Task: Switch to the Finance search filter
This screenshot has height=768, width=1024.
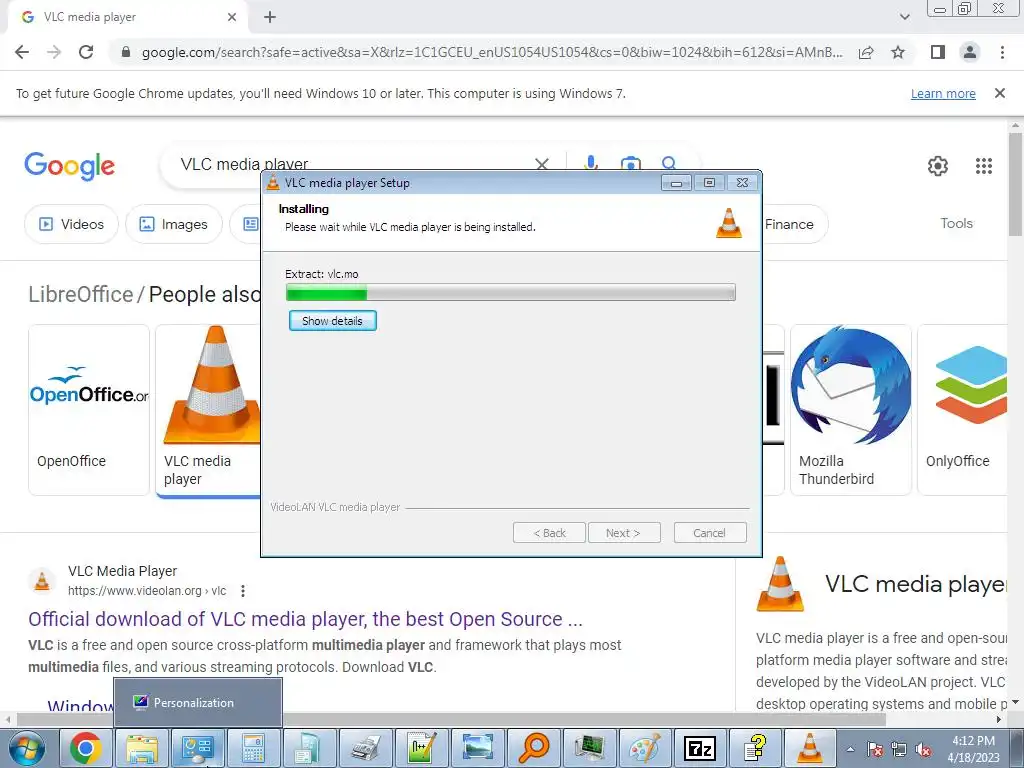Action: 794,224
